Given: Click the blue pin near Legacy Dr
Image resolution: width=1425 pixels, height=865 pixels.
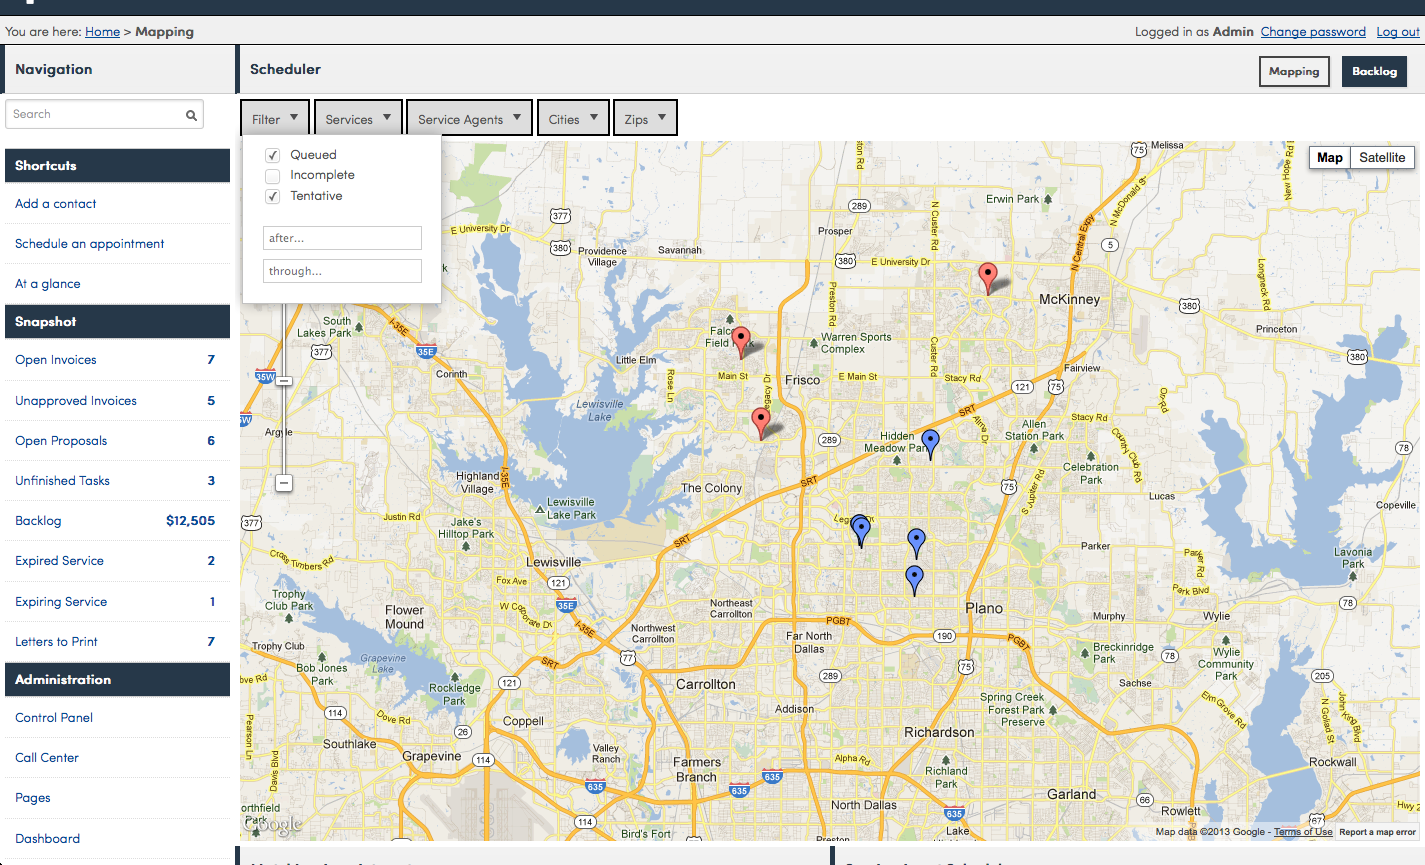Looking at the screenshot, I should 861,532.
